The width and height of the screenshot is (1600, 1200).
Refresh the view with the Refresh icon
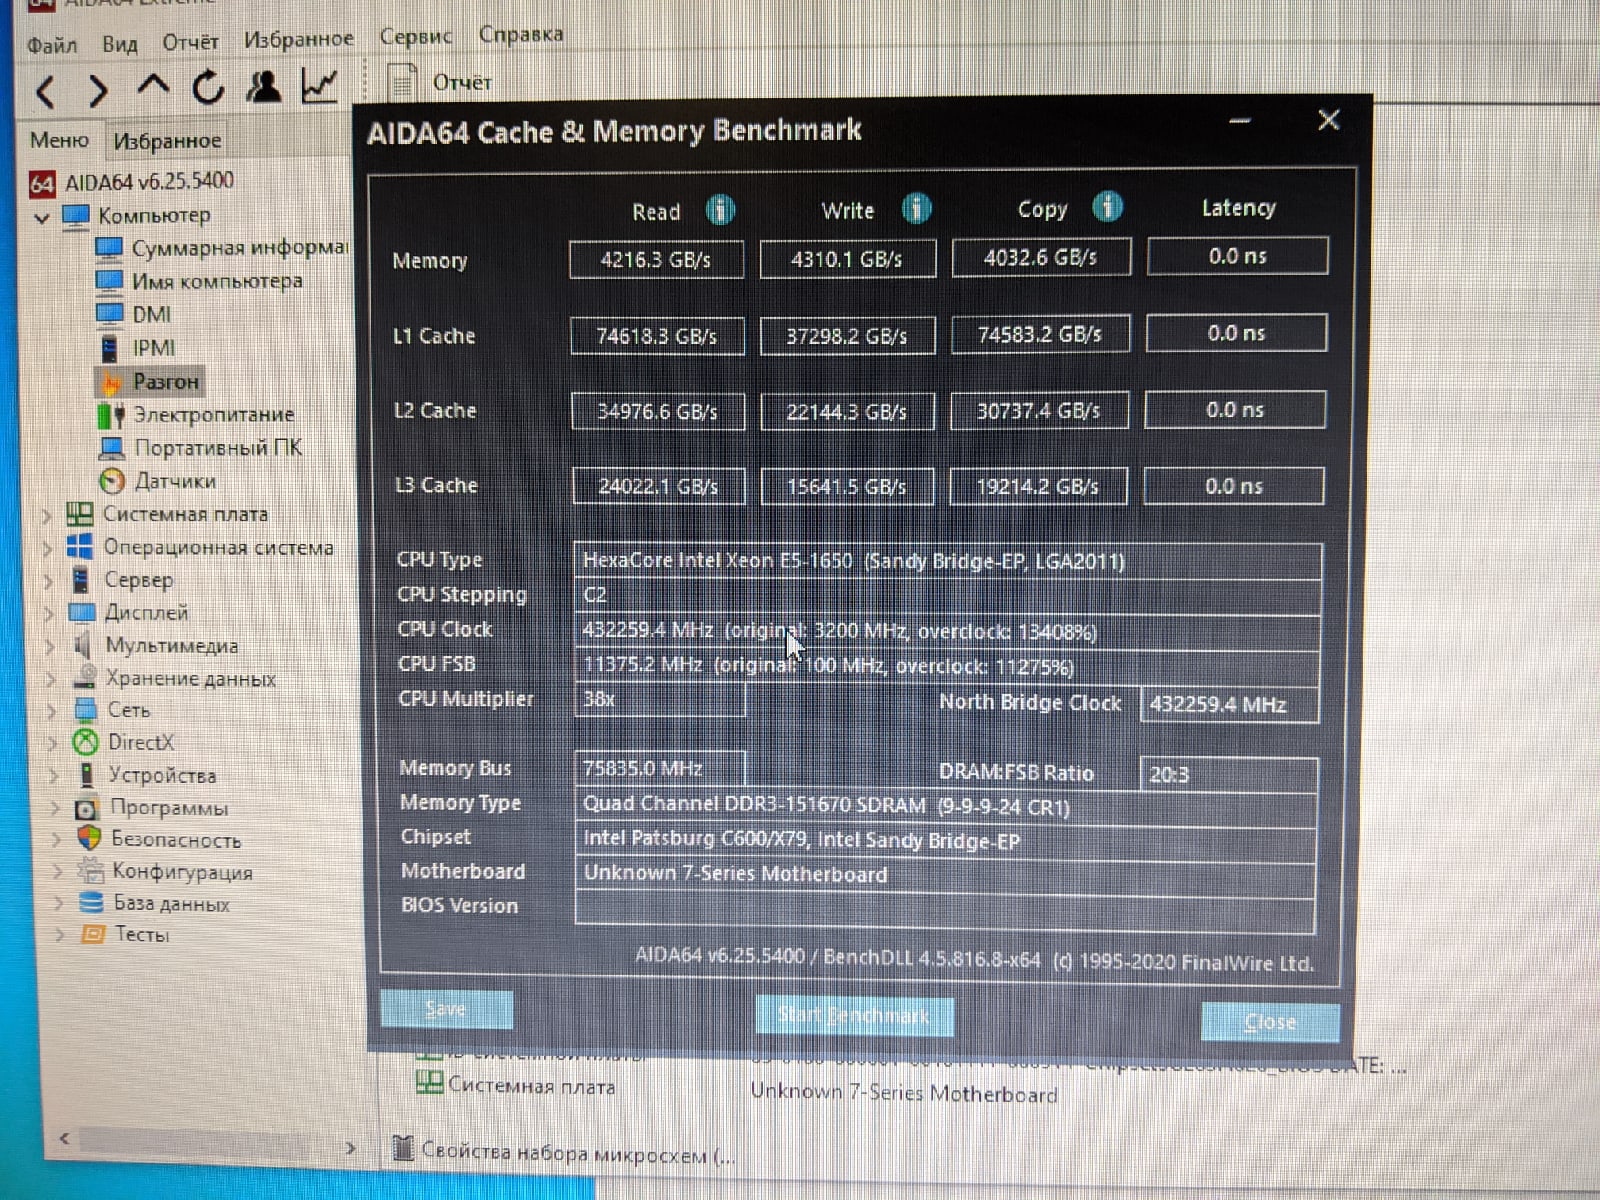(x=207, y=88)
